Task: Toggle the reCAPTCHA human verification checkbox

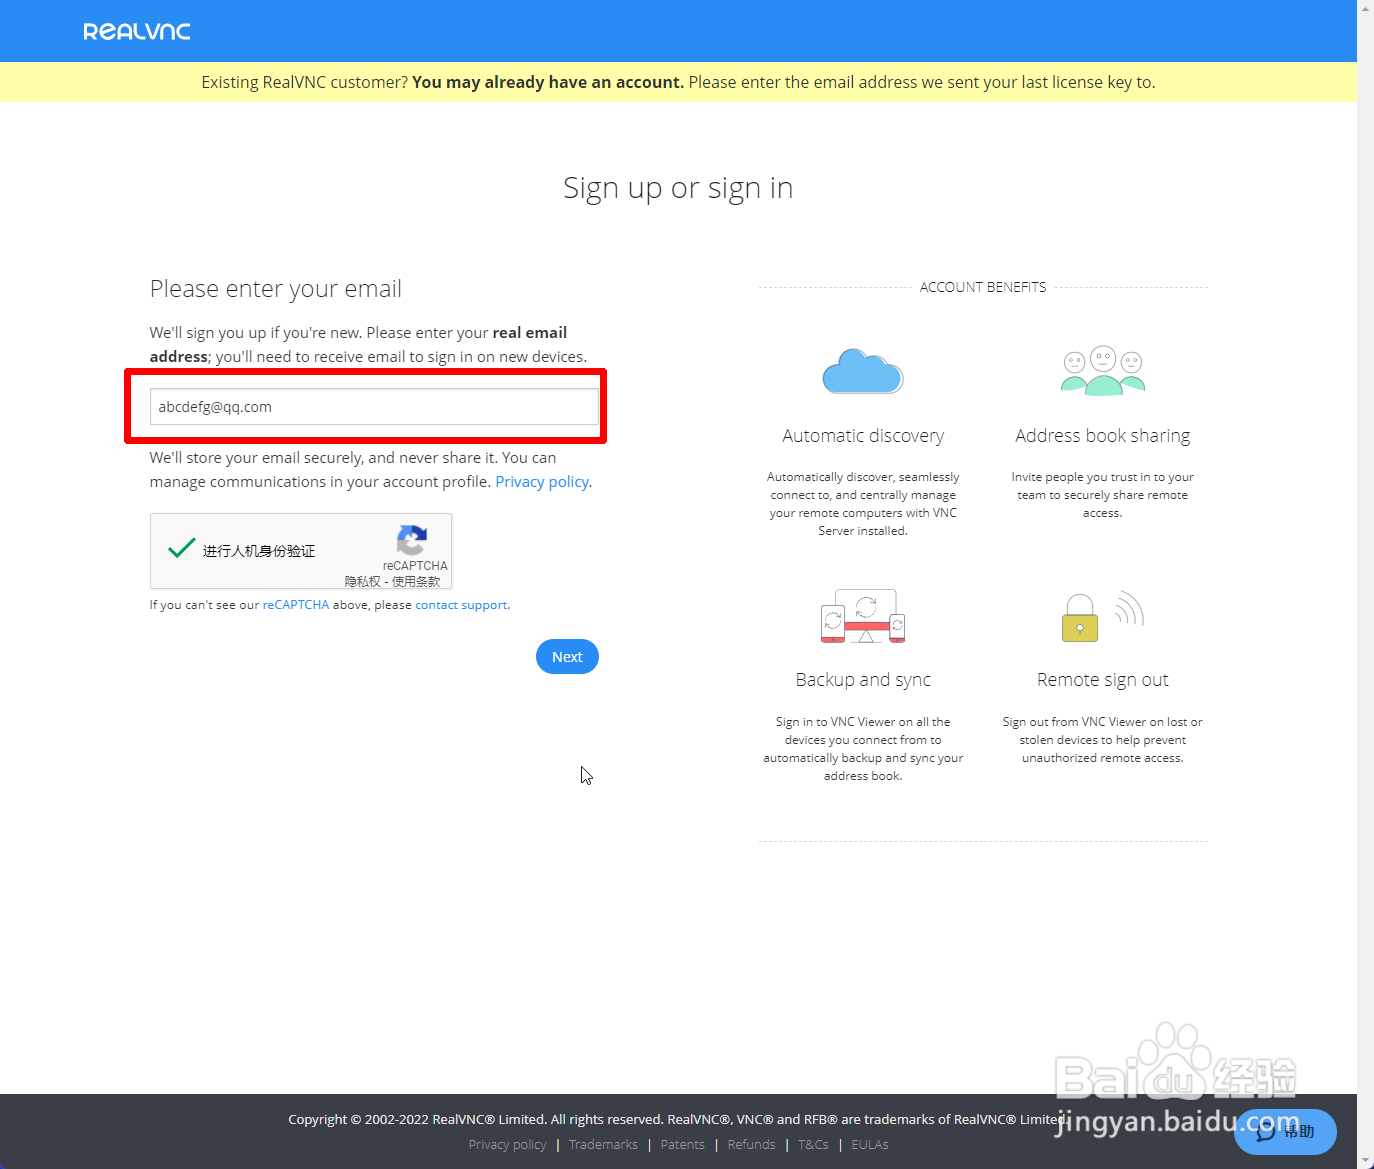Action: (x=182, y=548)
